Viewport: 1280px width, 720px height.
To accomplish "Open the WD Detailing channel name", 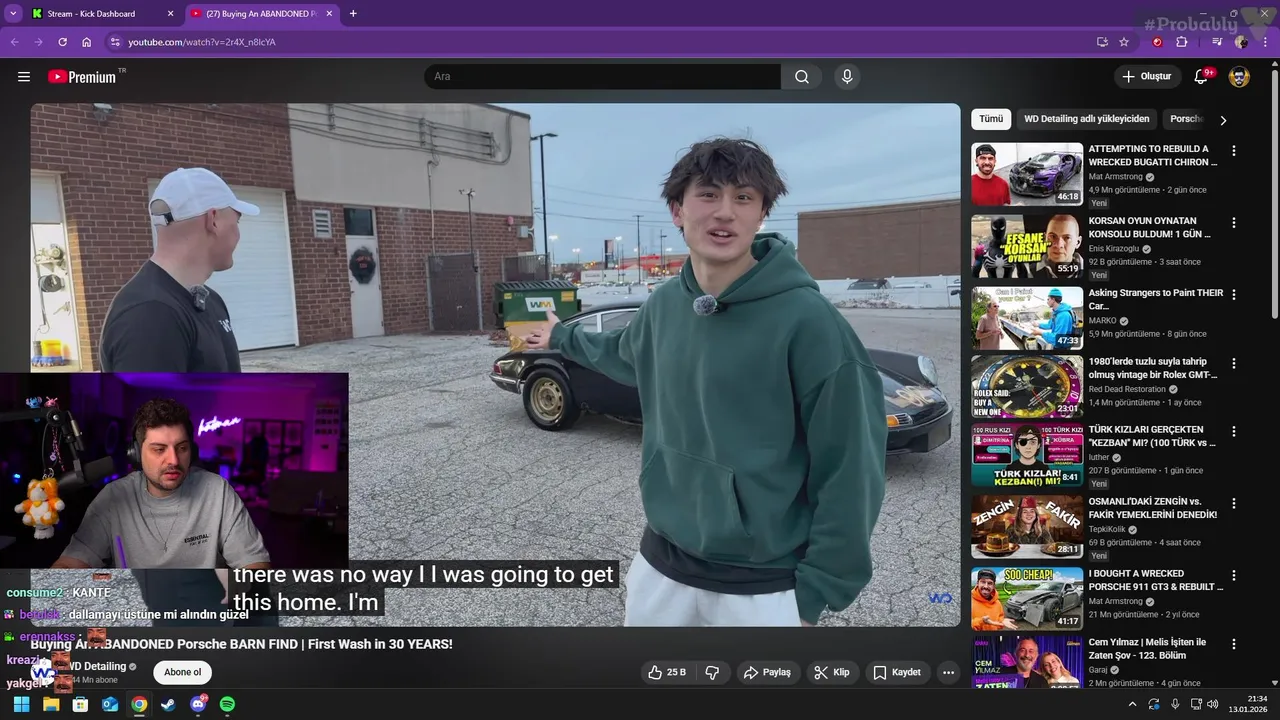I will (97, 666).
